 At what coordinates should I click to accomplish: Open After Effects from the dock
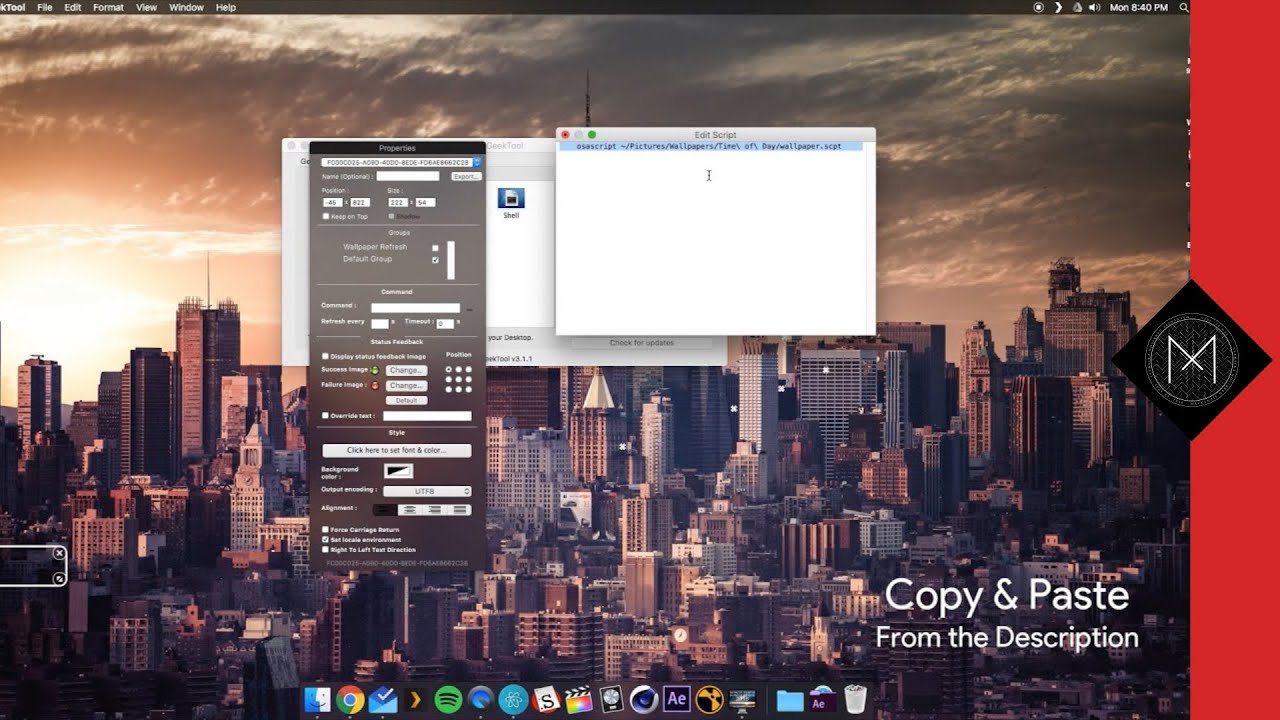click(677, 699)
